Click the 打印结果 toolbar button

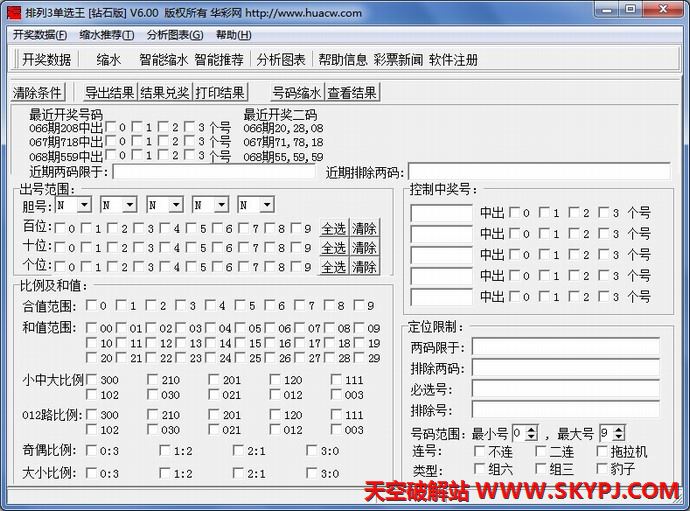(x=220, y=93)
